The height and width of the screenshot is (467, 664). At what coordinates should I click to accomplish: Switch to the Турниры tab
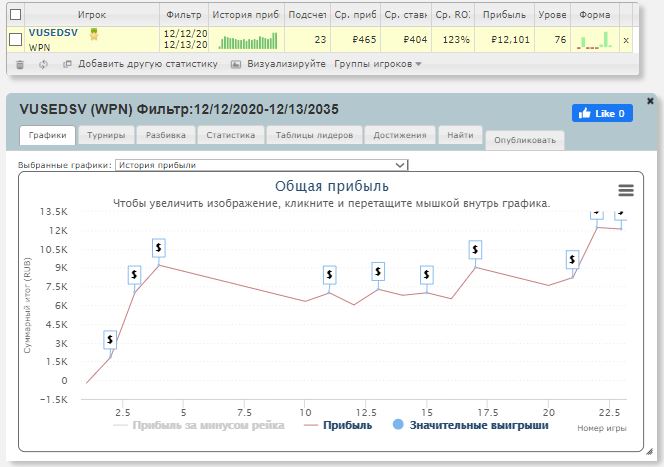[106, 135]
